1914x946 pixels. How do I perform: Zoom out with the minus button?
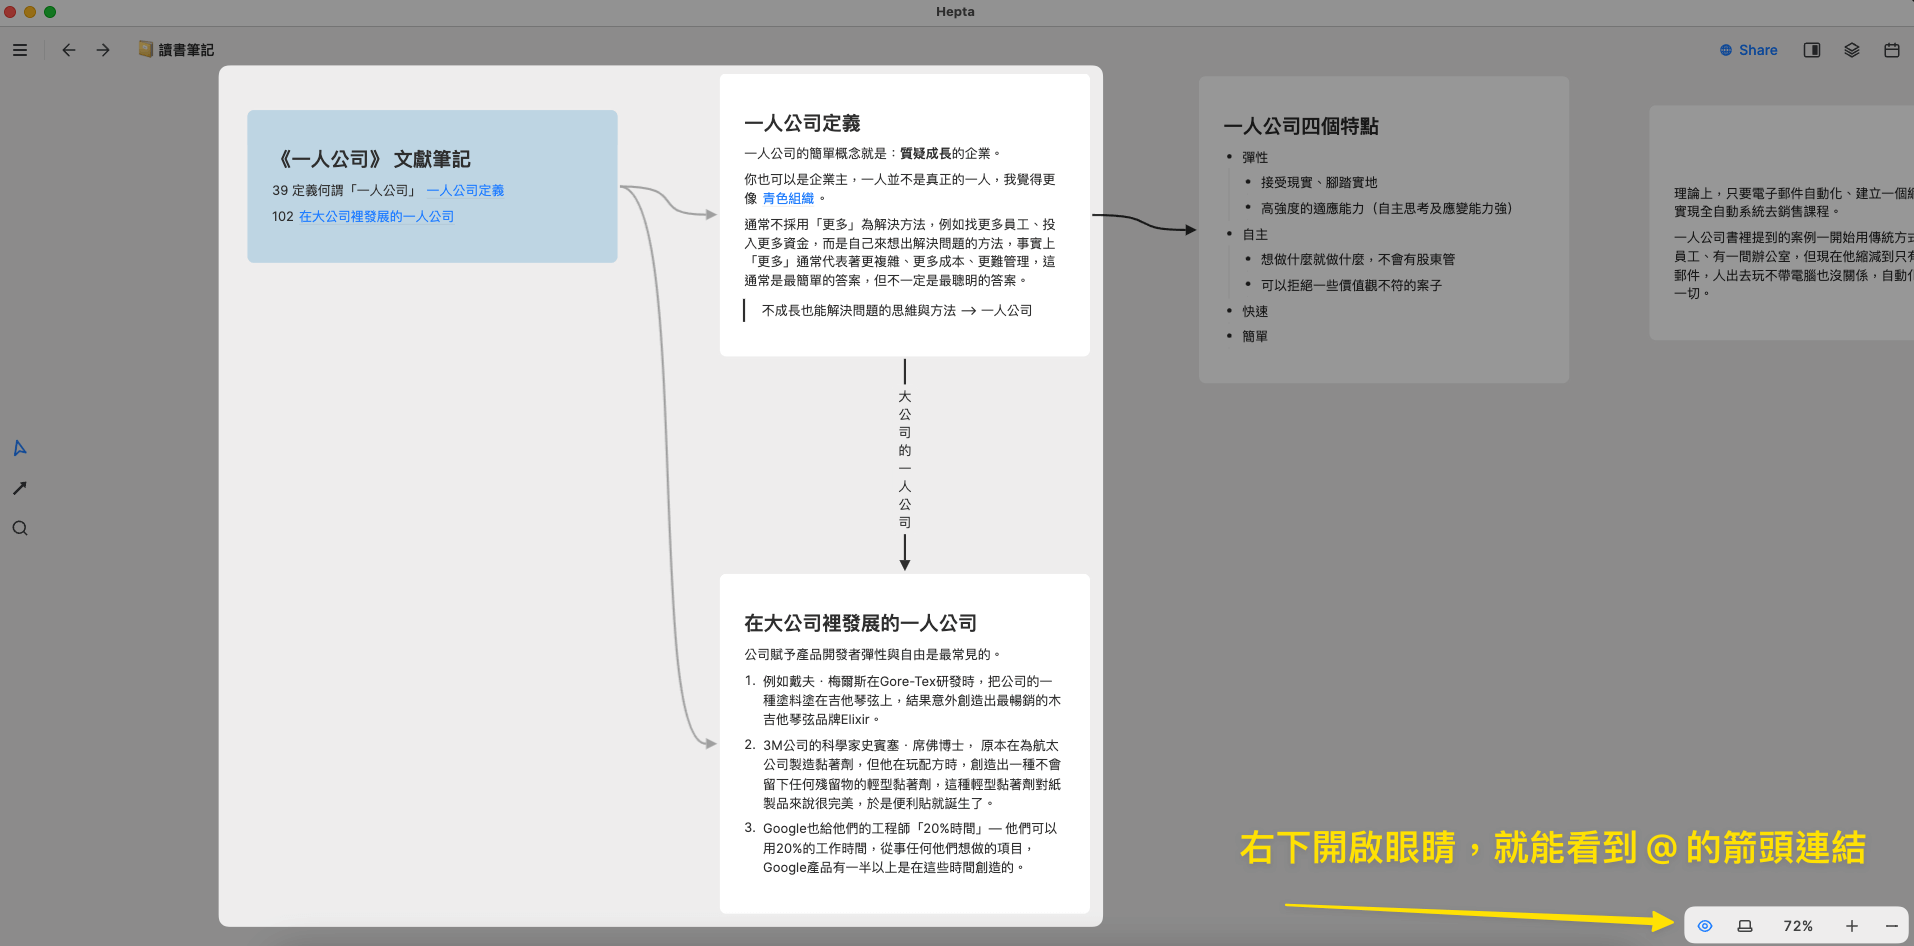[1891, 926]
